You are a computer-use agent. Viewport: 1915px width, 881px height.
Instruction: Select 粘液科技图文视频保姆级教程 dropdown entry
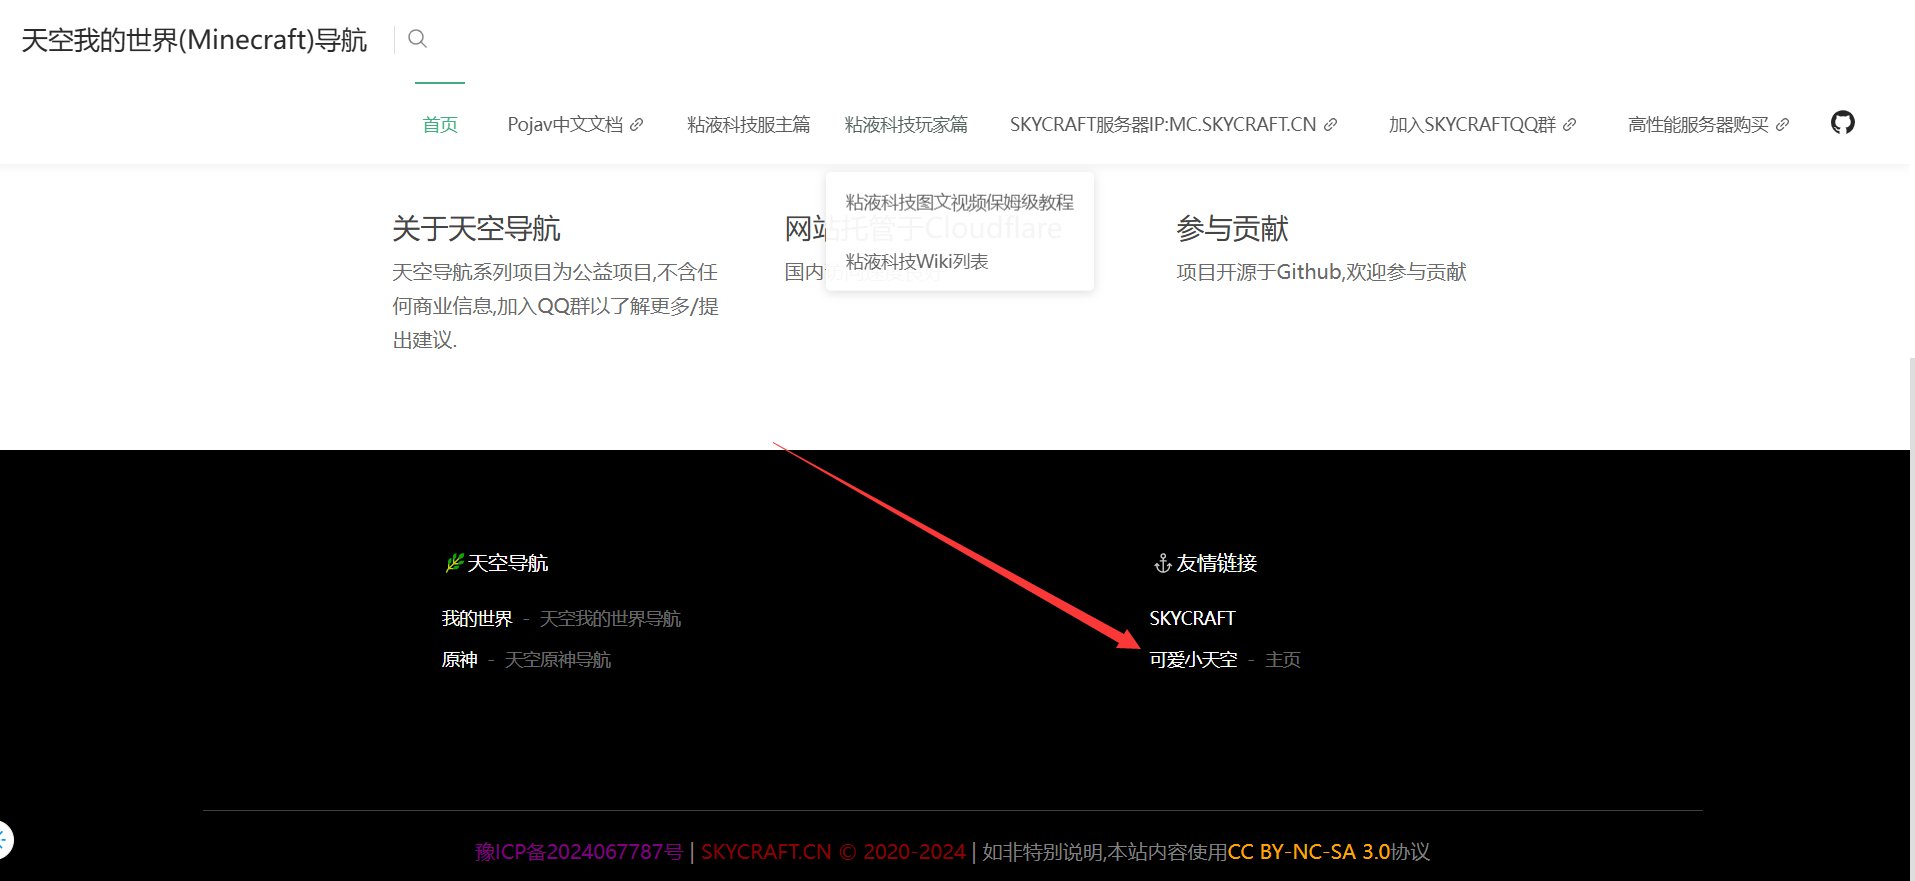[960, 202]
